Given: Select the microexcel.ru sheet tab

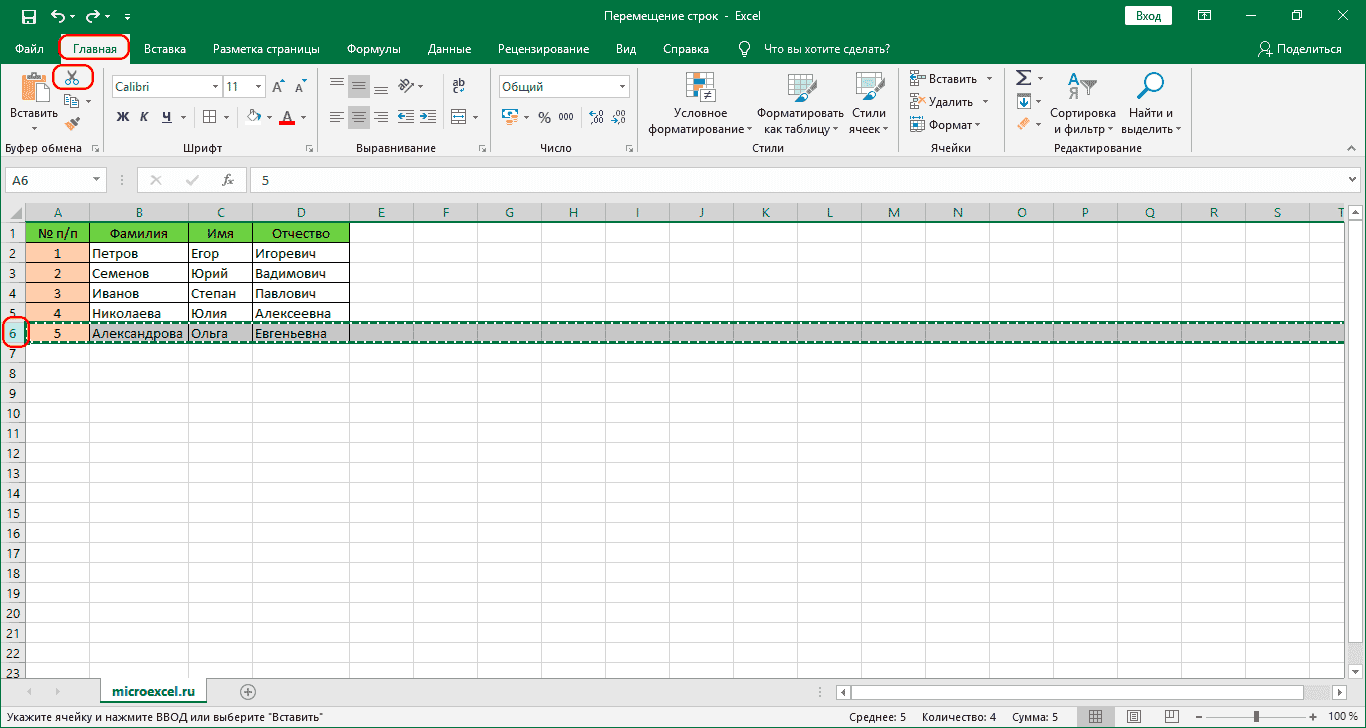Looking at the screenshot, I should (153, 691).
